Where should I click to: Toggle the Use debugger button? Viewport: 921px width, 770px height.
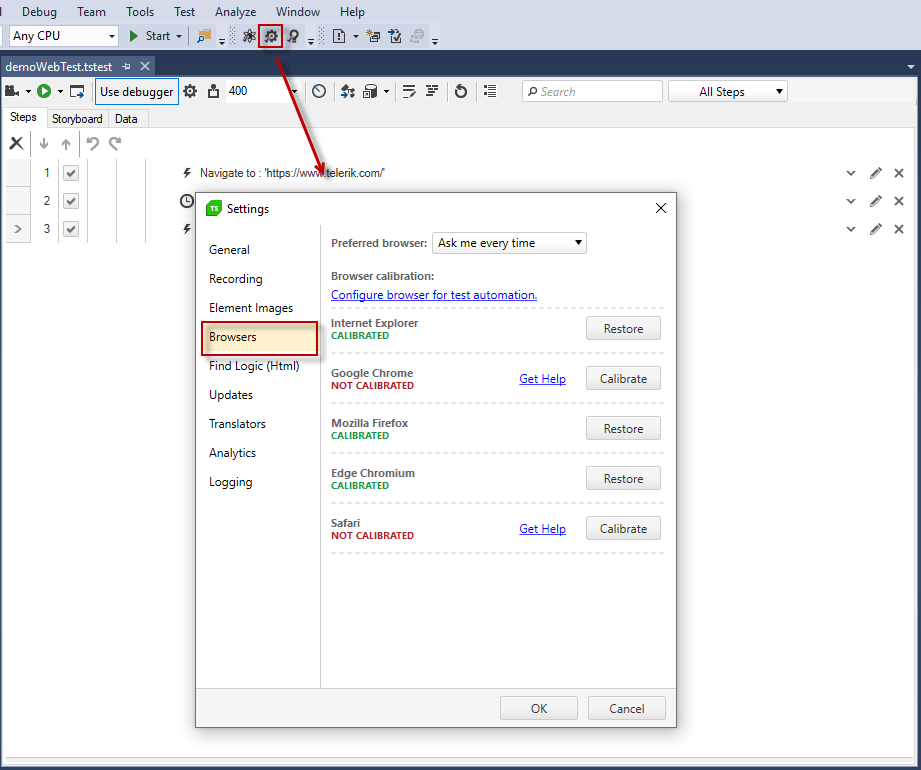(x=137, y=92)
